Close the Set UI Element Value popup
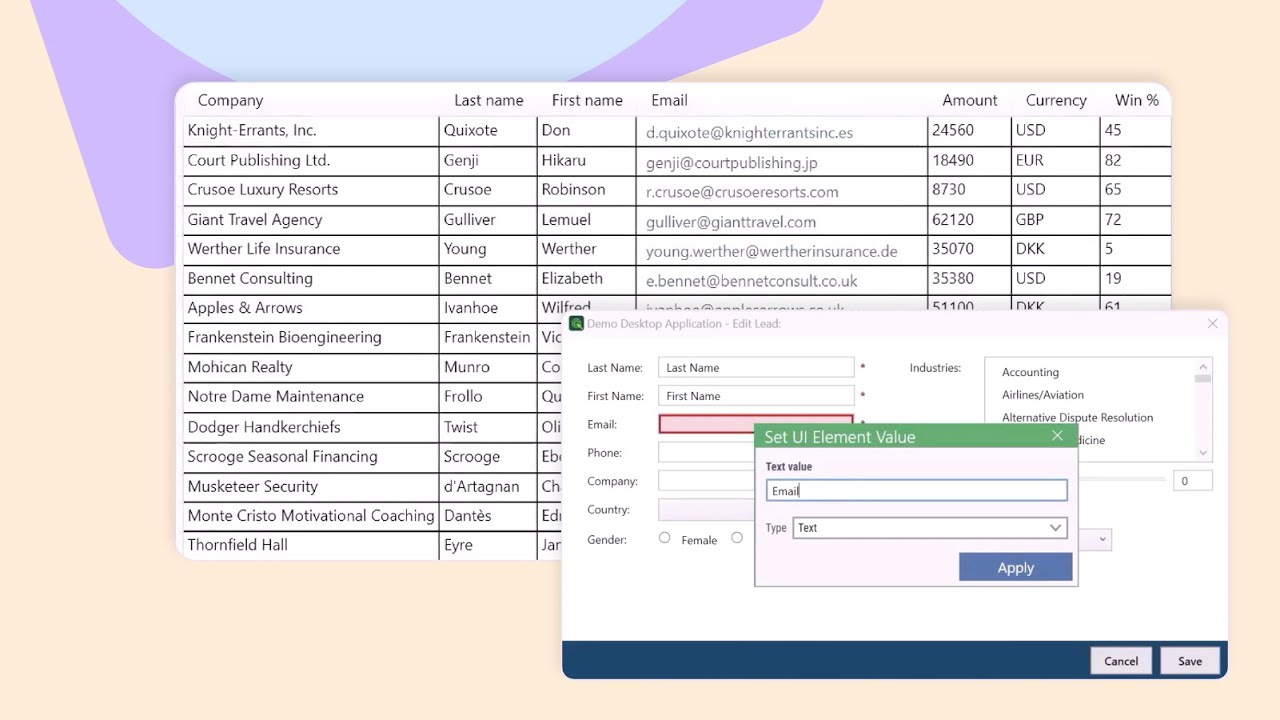 tap(1057, 436)
